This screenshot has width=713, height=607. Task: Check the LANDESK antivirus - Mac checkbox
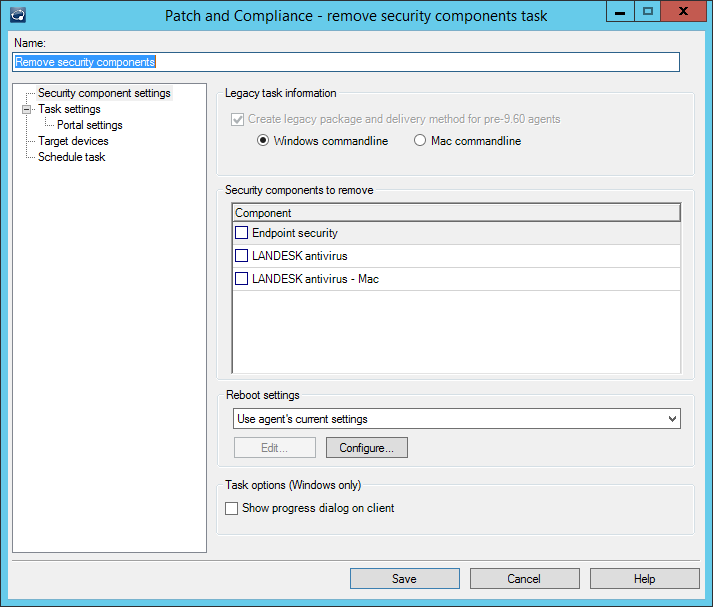tap(241, 278)
